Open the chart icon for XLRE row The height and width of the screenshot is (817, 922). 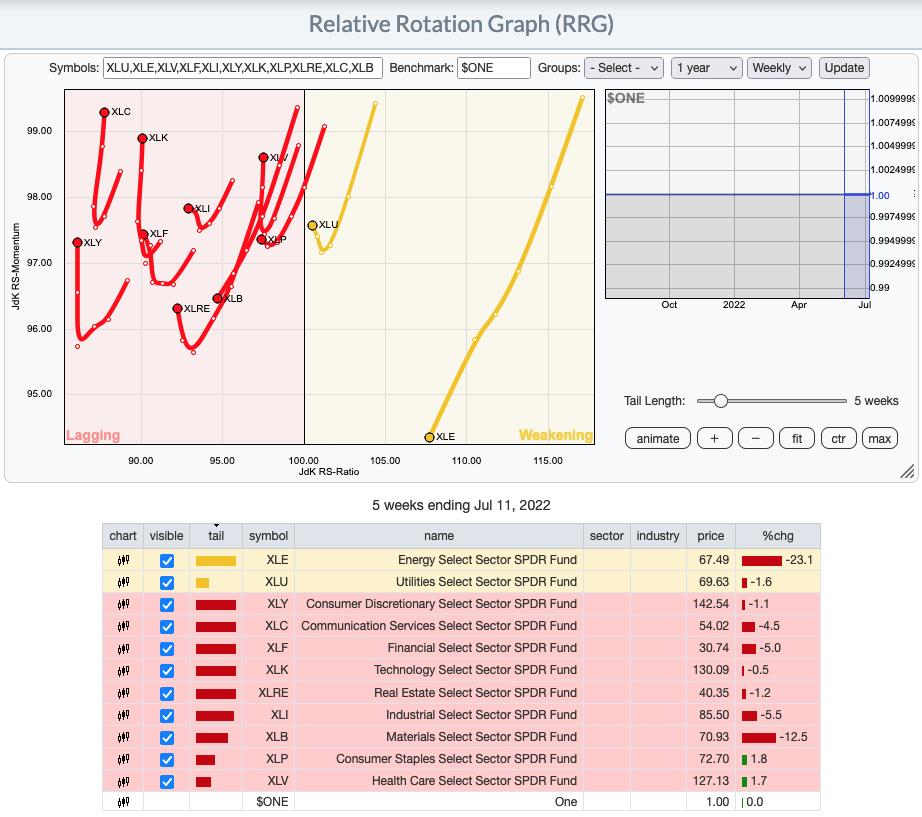pyautogui.click(x=123, y=693)
